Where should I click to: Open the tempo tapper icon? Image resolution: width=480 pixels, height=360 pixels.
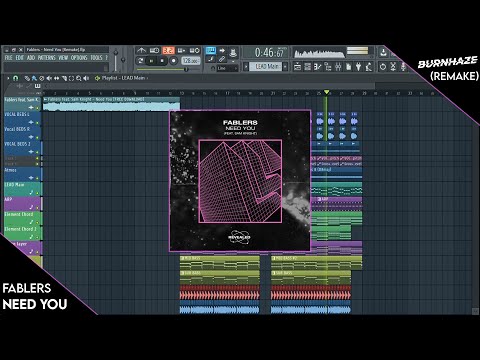coord(369,67)
